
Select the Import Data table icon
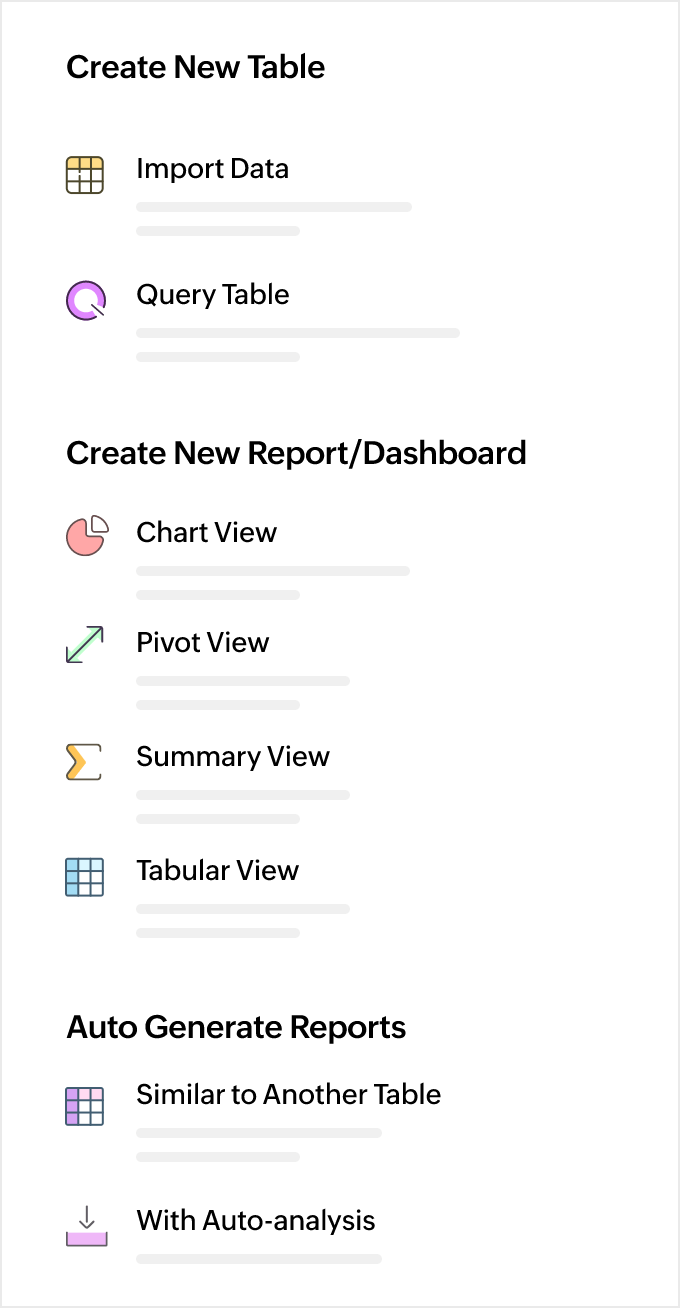85,175
